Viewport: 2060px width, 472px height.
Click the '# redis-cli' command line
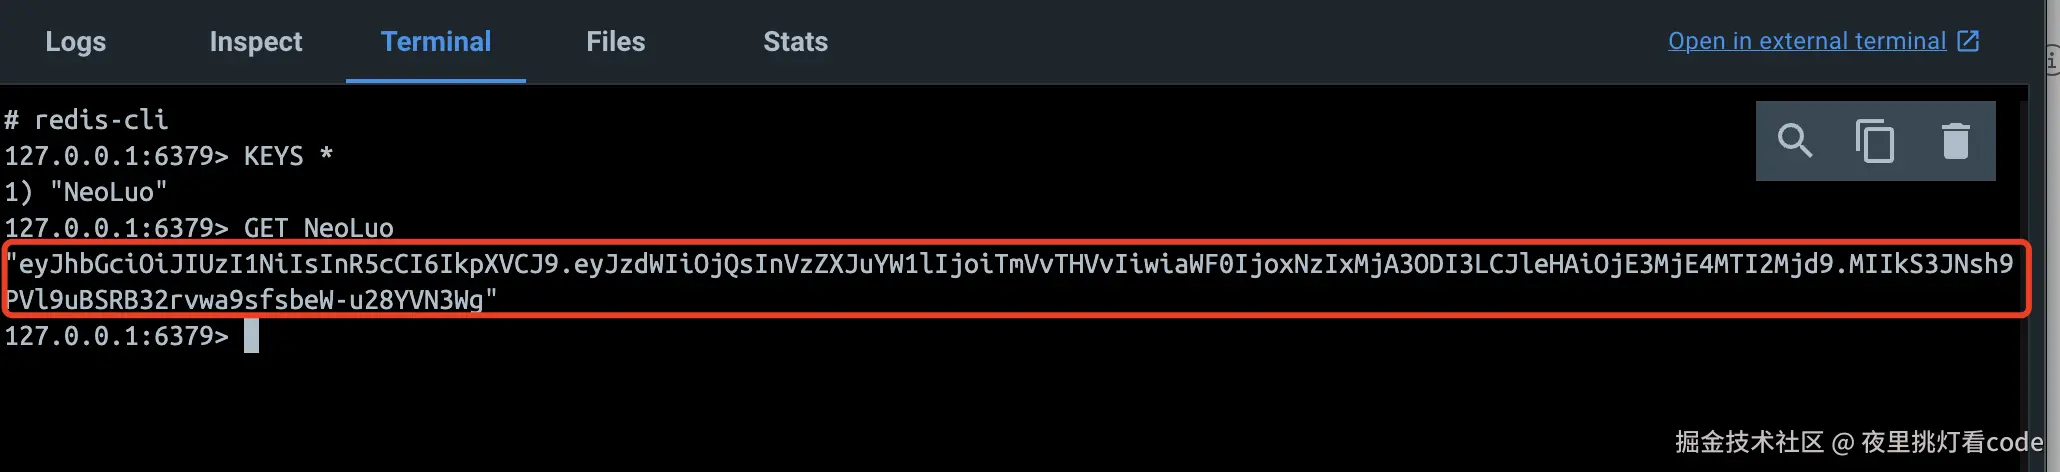pos(87,120)
